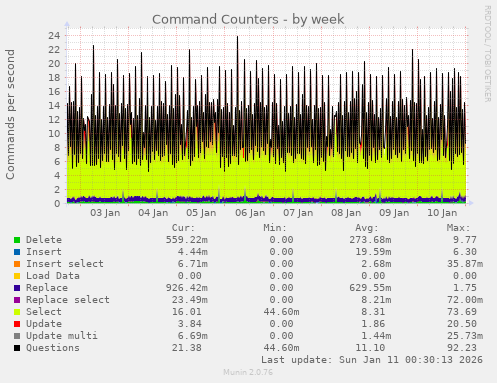Click Select max value 73.69

462,312
